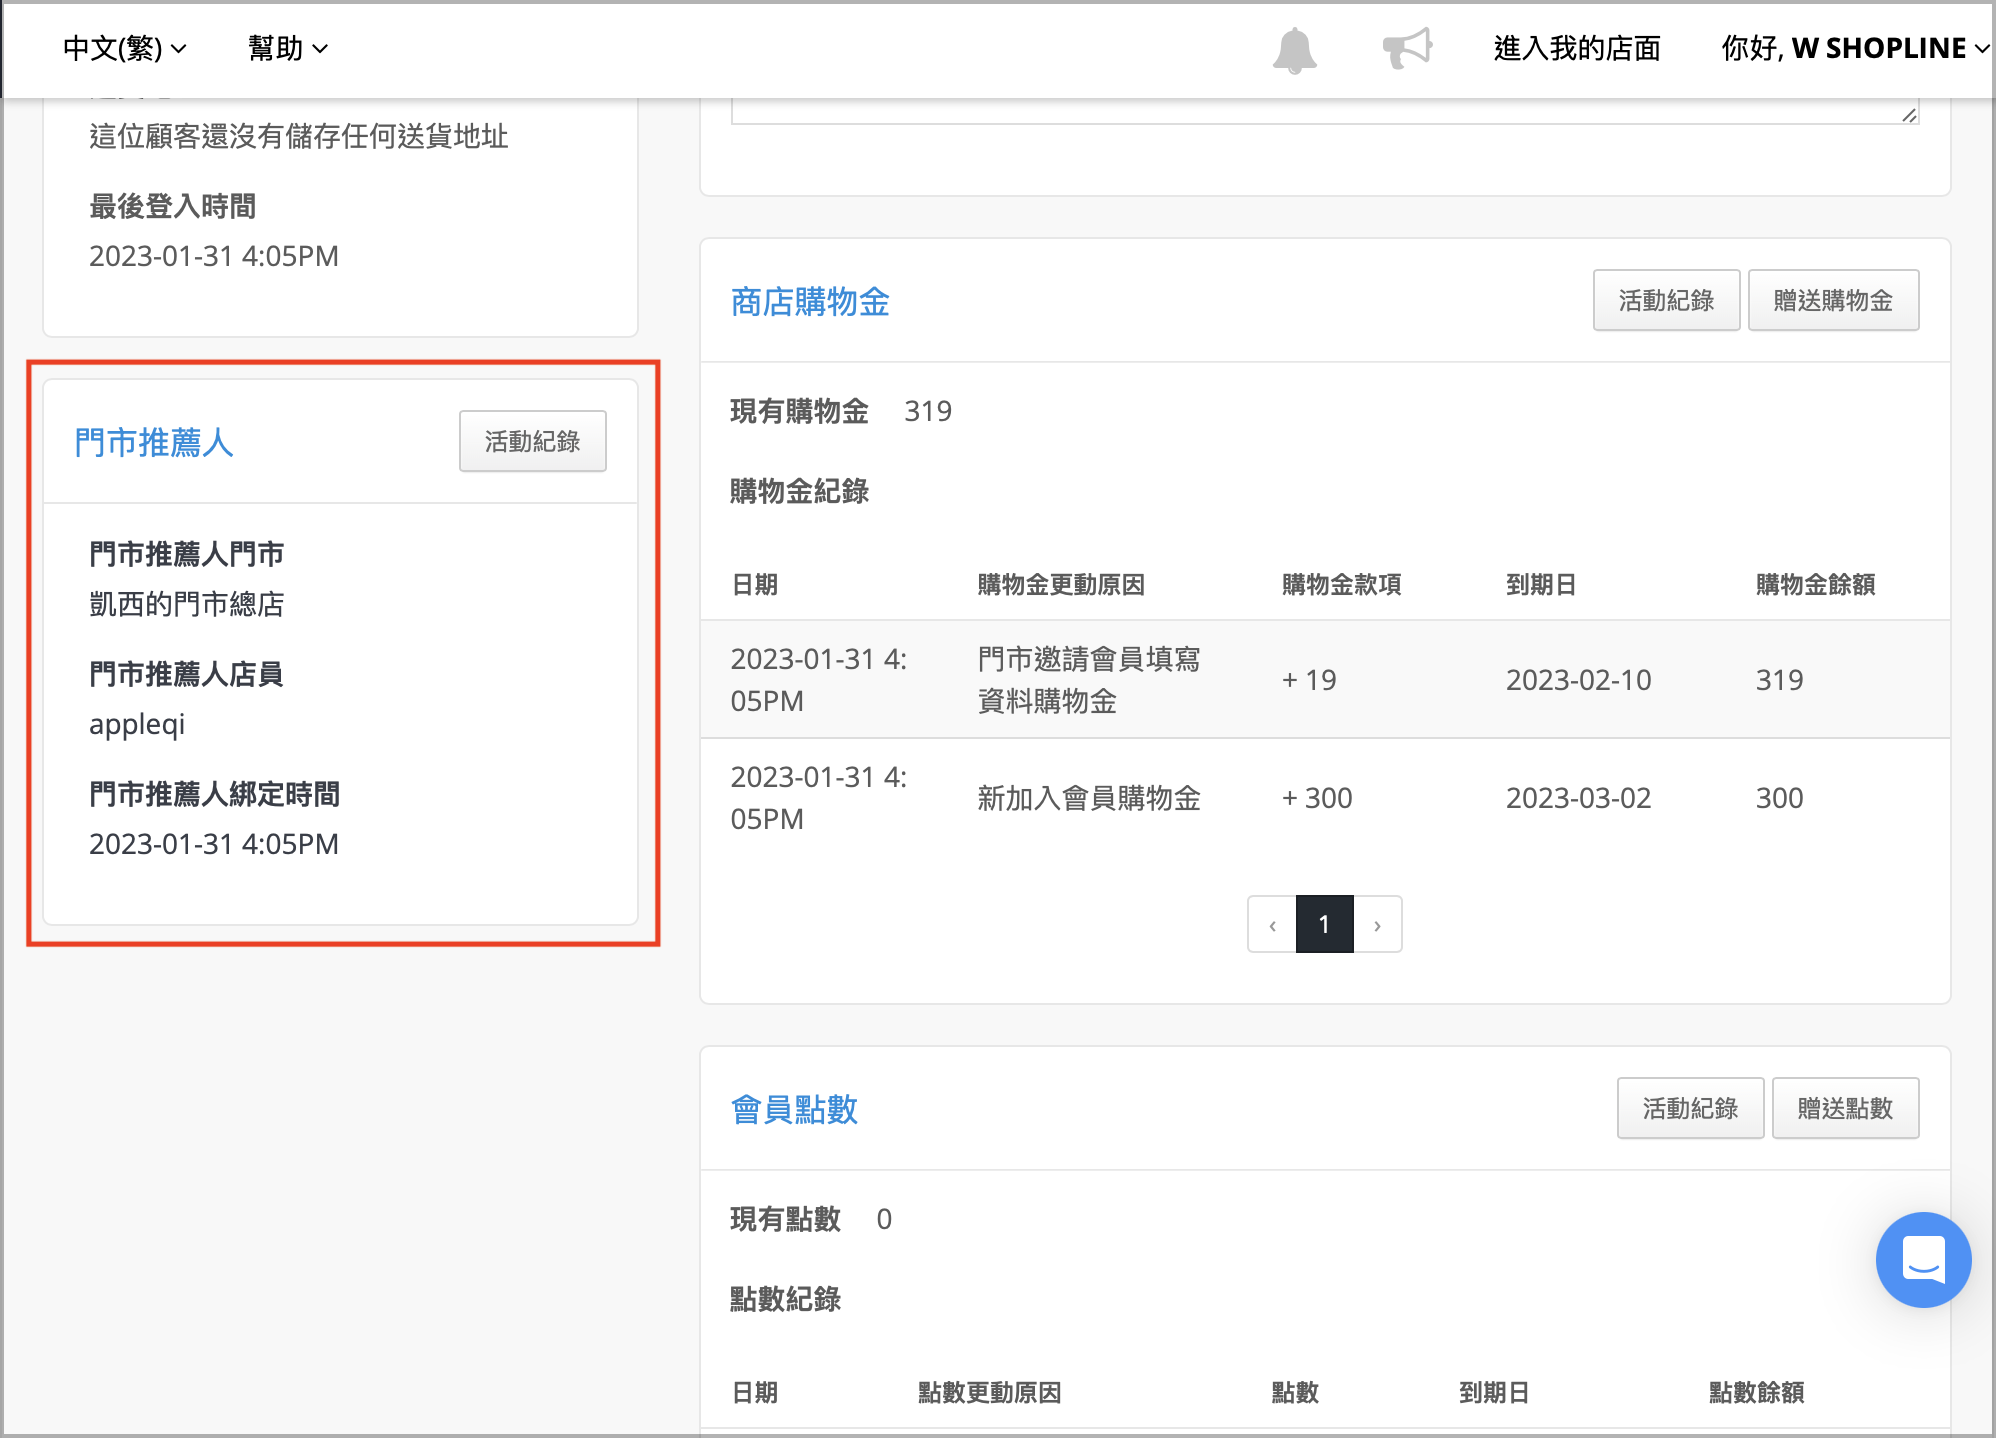Click the 商店購物金 section heading

click(810, 301)
